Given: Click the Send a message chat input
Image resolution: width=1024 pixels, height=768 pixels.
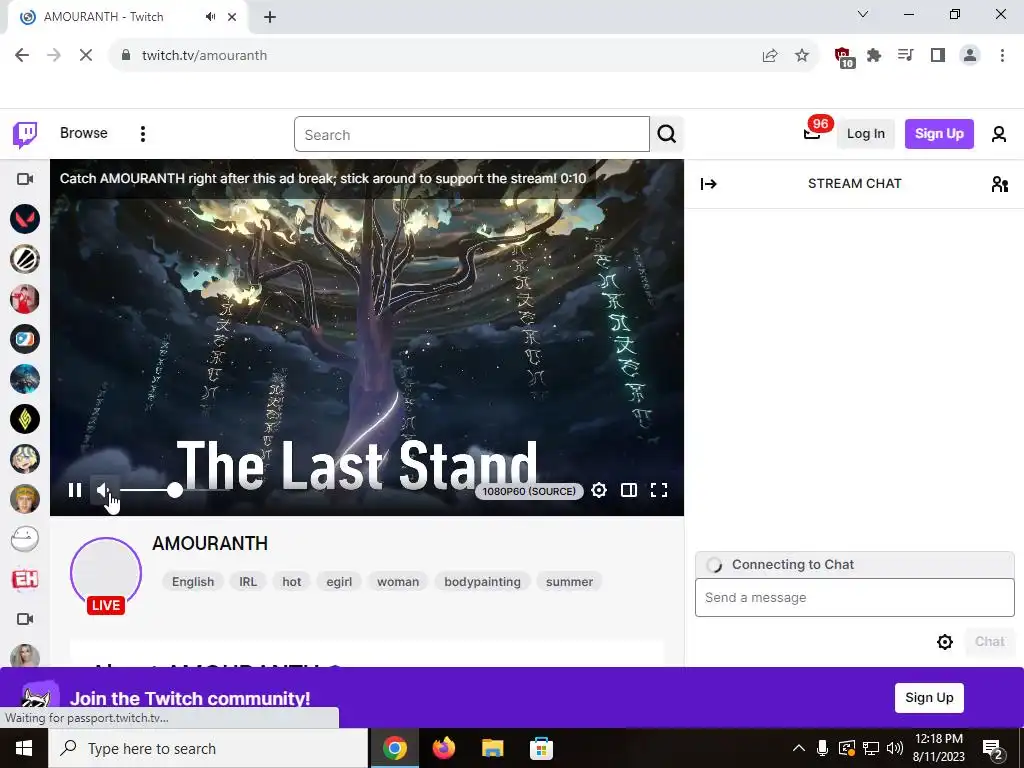Looking at the screenshot, I should (x=855, y=598).
